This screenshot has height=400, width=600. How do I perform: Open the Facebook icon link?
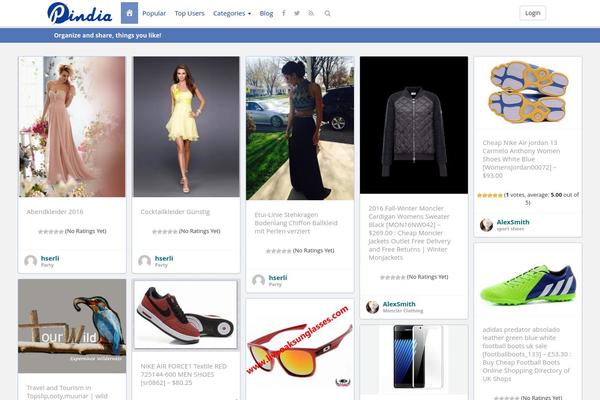(x=284, y=13)
